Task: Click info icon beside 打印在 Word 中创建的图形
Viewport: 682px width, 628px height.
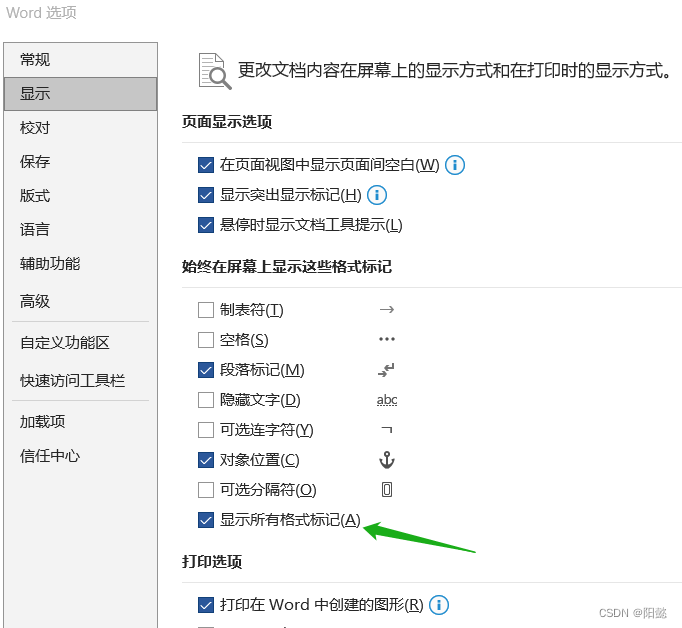Action: point(439,605)
